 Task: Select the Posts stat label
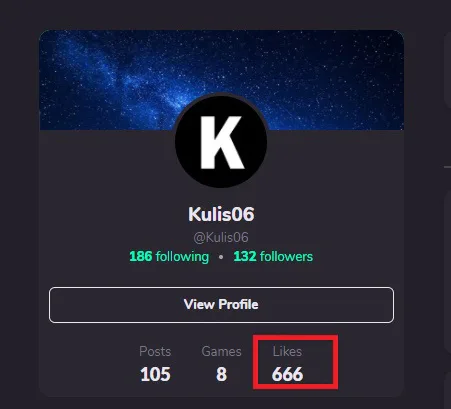coord(155,351)
